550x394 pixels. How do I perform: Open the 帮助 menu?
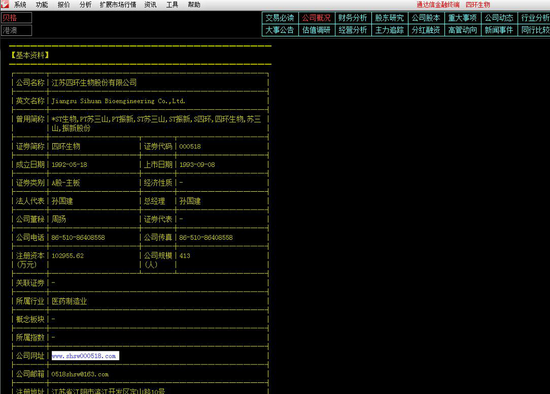click(194, 5)
